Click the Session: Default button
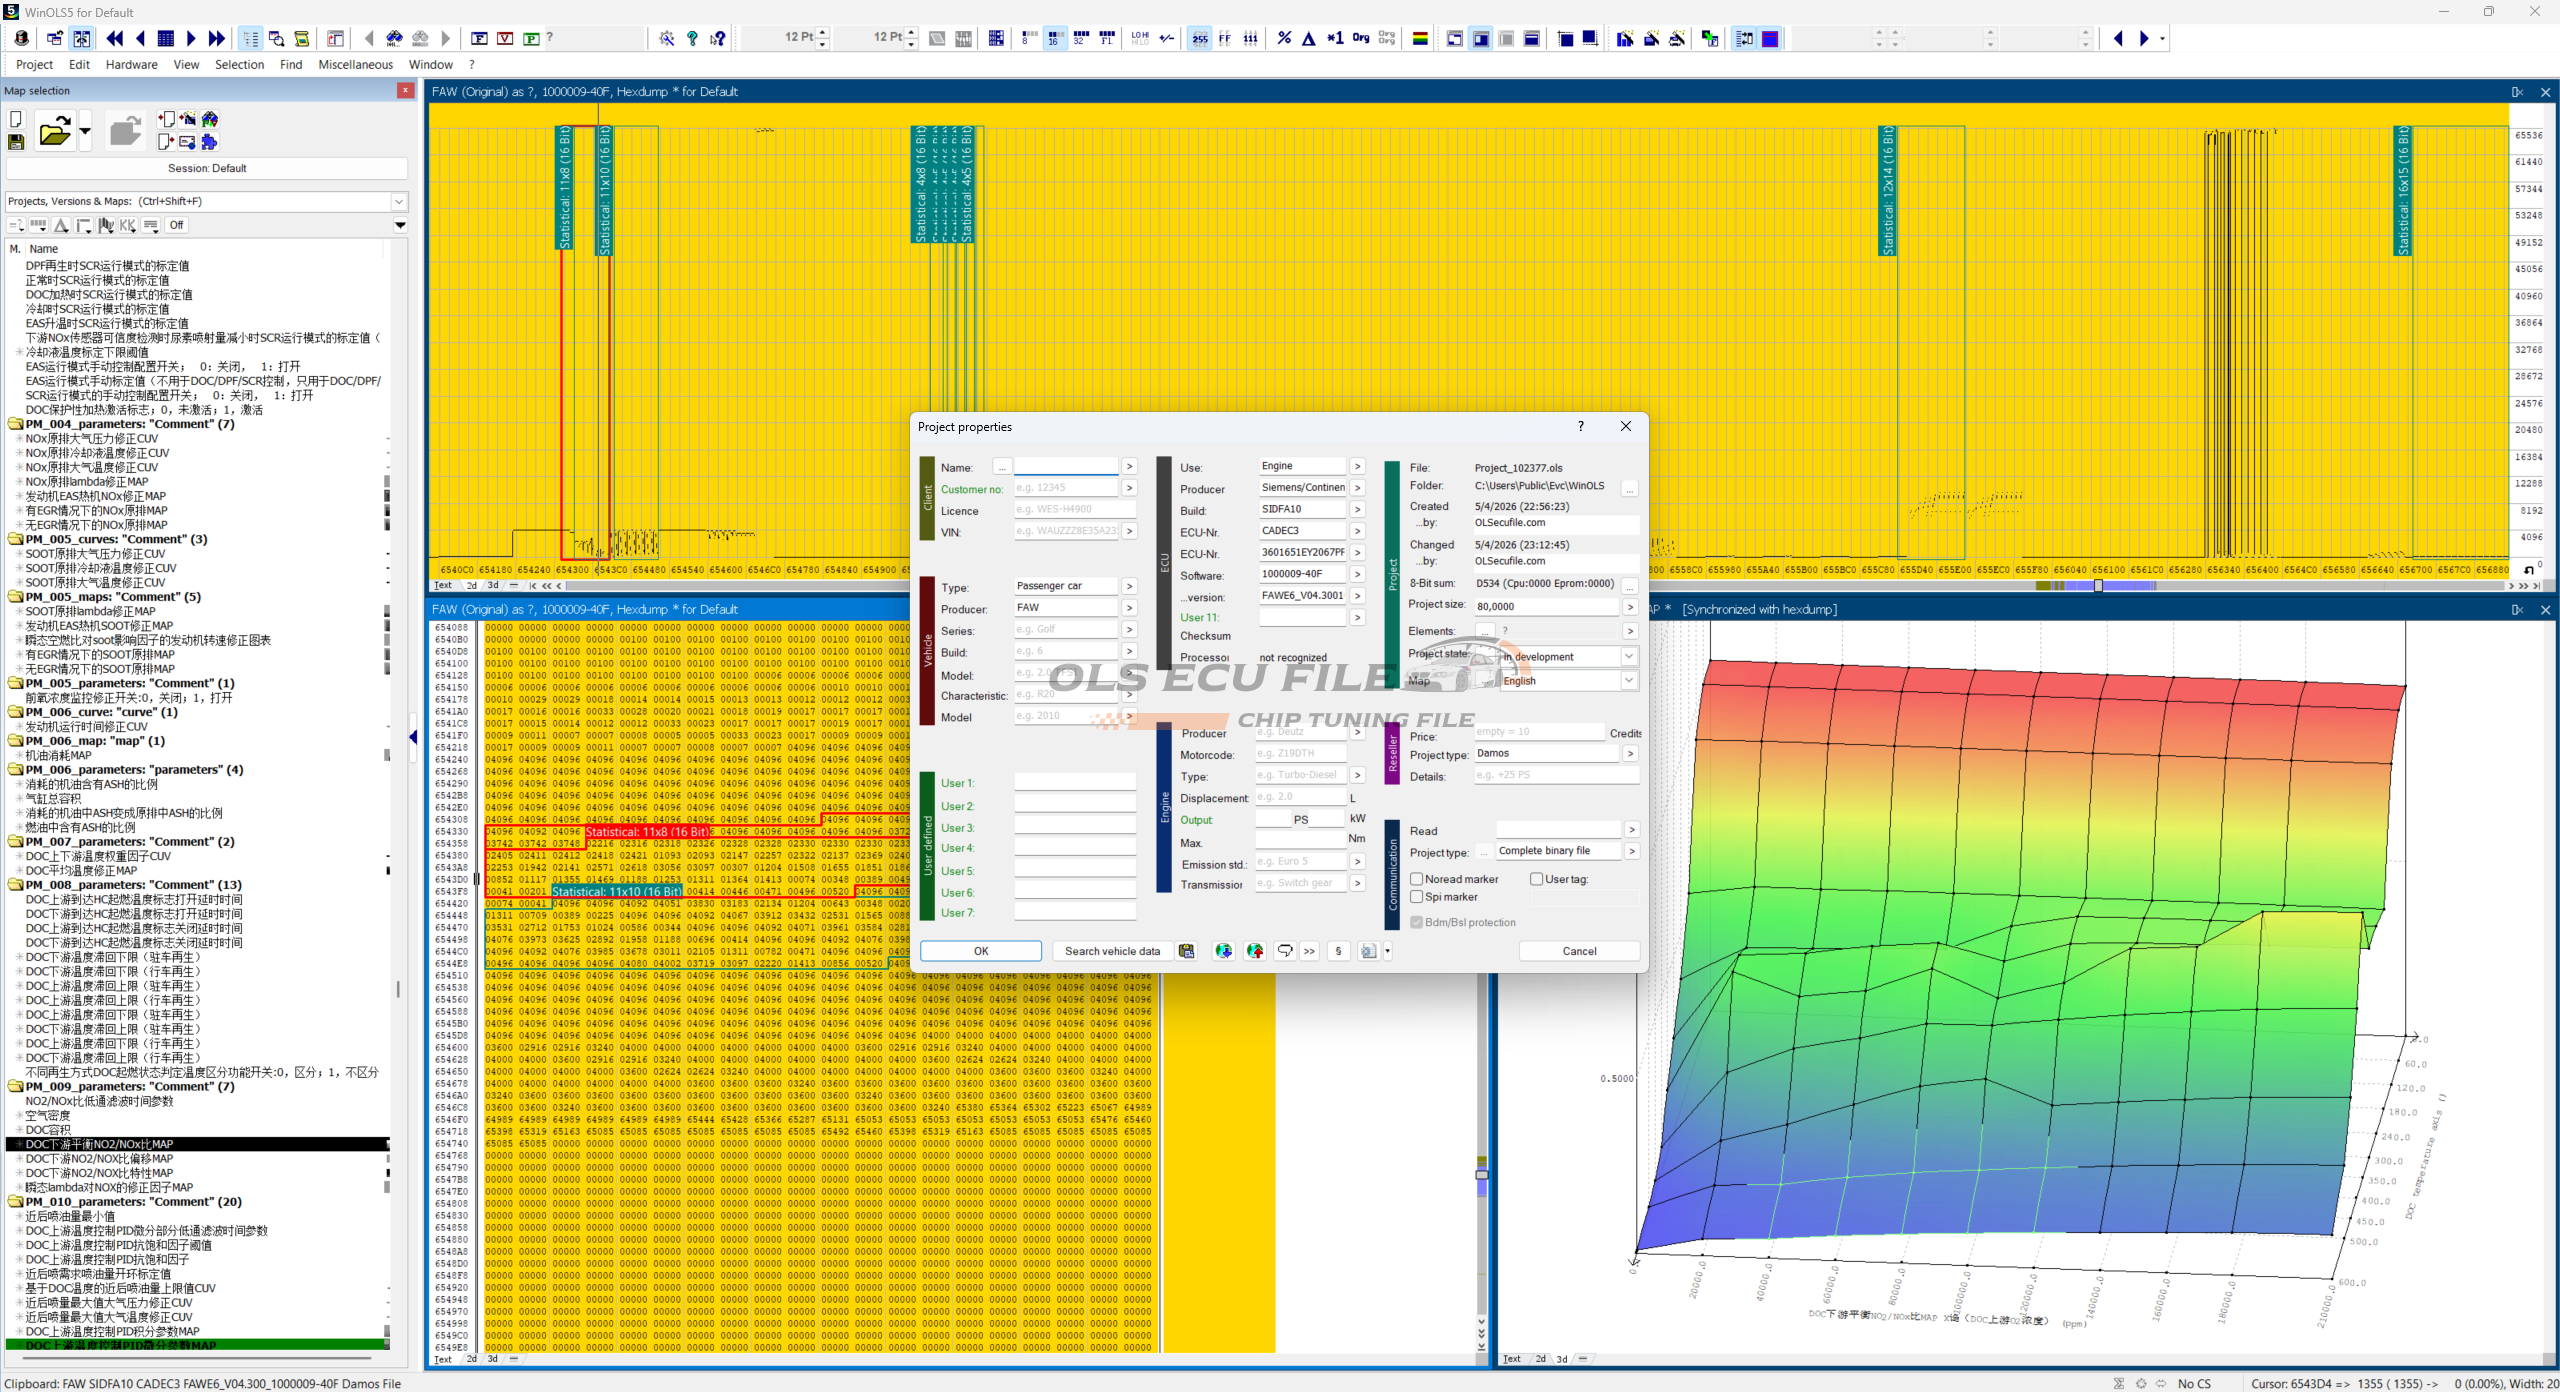Image resolution: width=2560 pixels, height=1392 pixels. [207, 168]
